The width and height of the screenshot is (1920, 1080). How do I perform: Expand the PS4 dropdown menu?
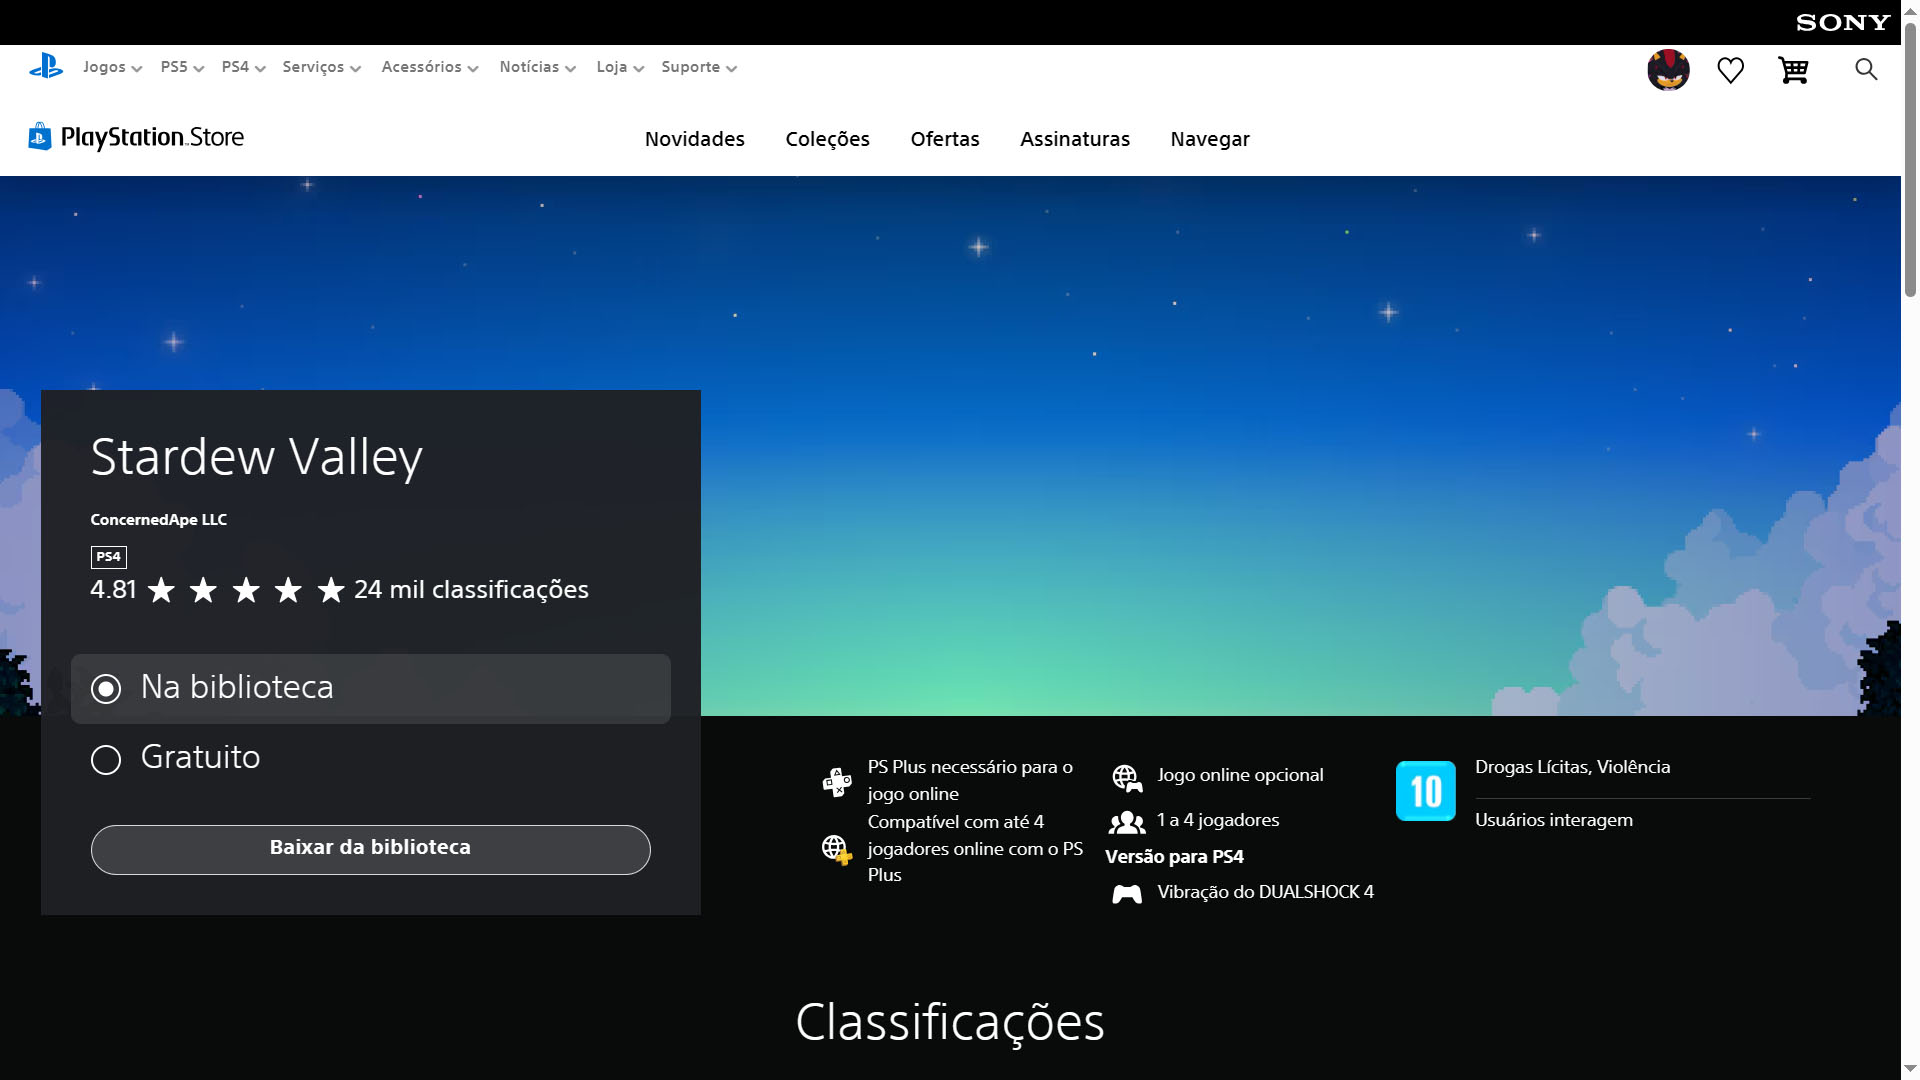click(x=243, y=67)
